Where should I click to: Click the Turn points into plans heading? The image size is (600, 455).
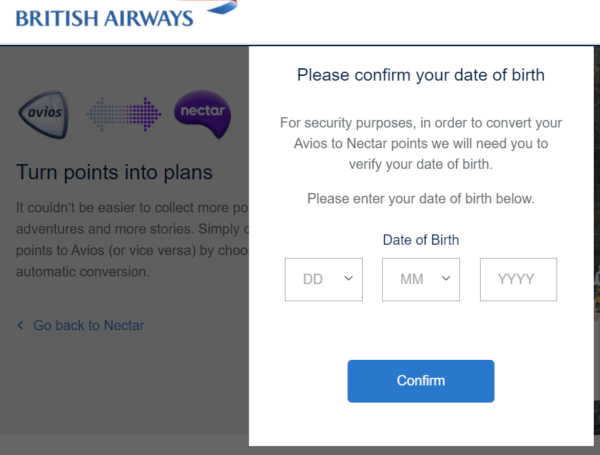tap(114, 172)
